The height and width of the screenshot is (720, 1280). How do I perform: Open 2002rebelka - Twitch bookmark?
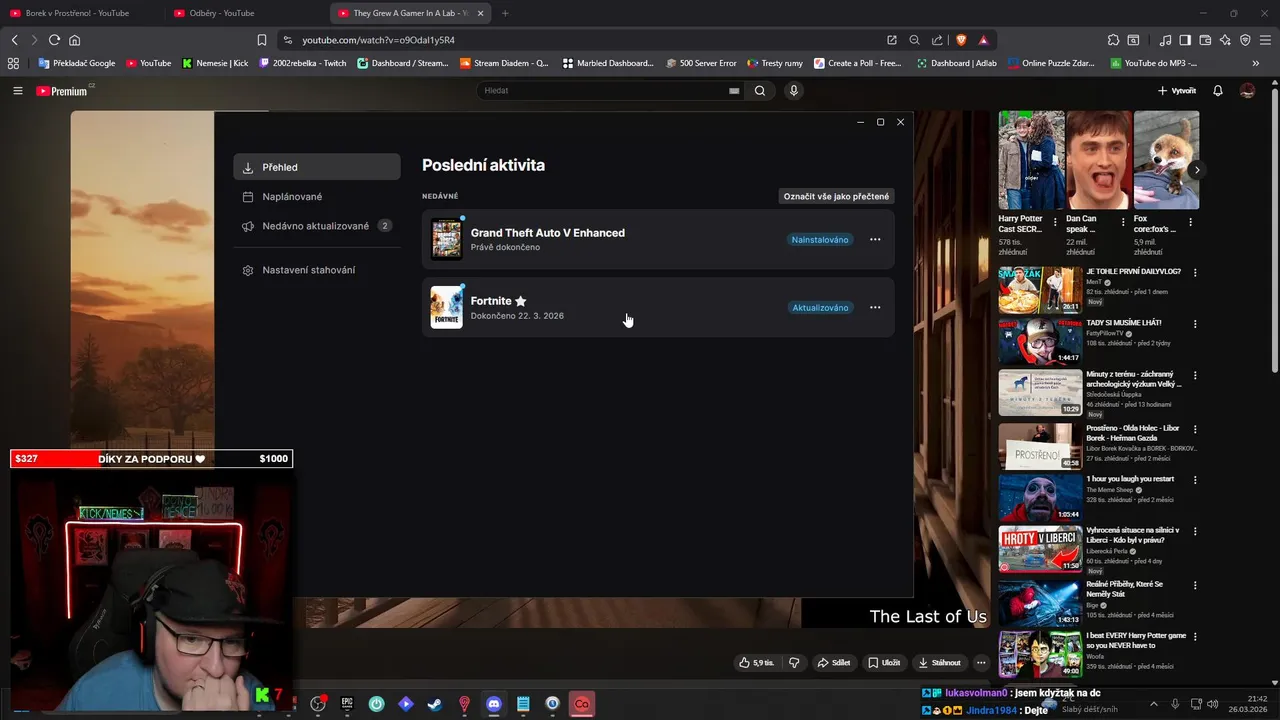tap(302, 63)
